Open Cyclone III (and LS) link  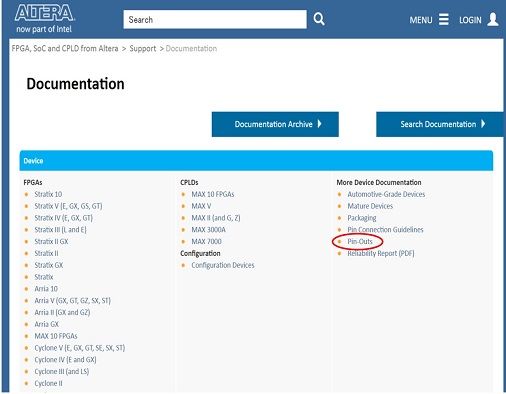click(62, 371)
